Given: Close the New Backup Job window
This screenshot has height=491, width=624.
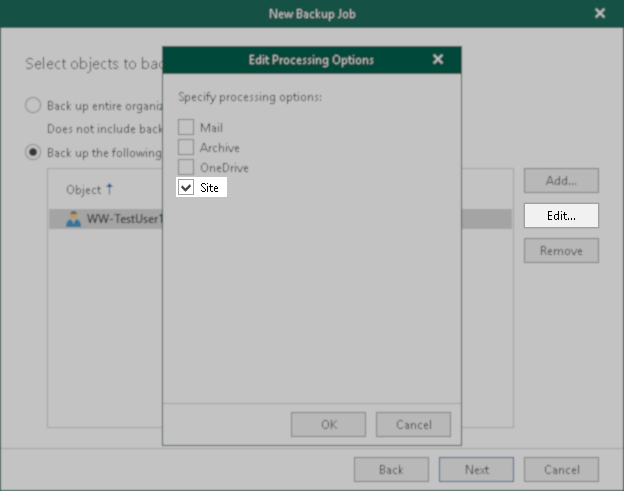Looking at the screenshot, I should [600, 14].
